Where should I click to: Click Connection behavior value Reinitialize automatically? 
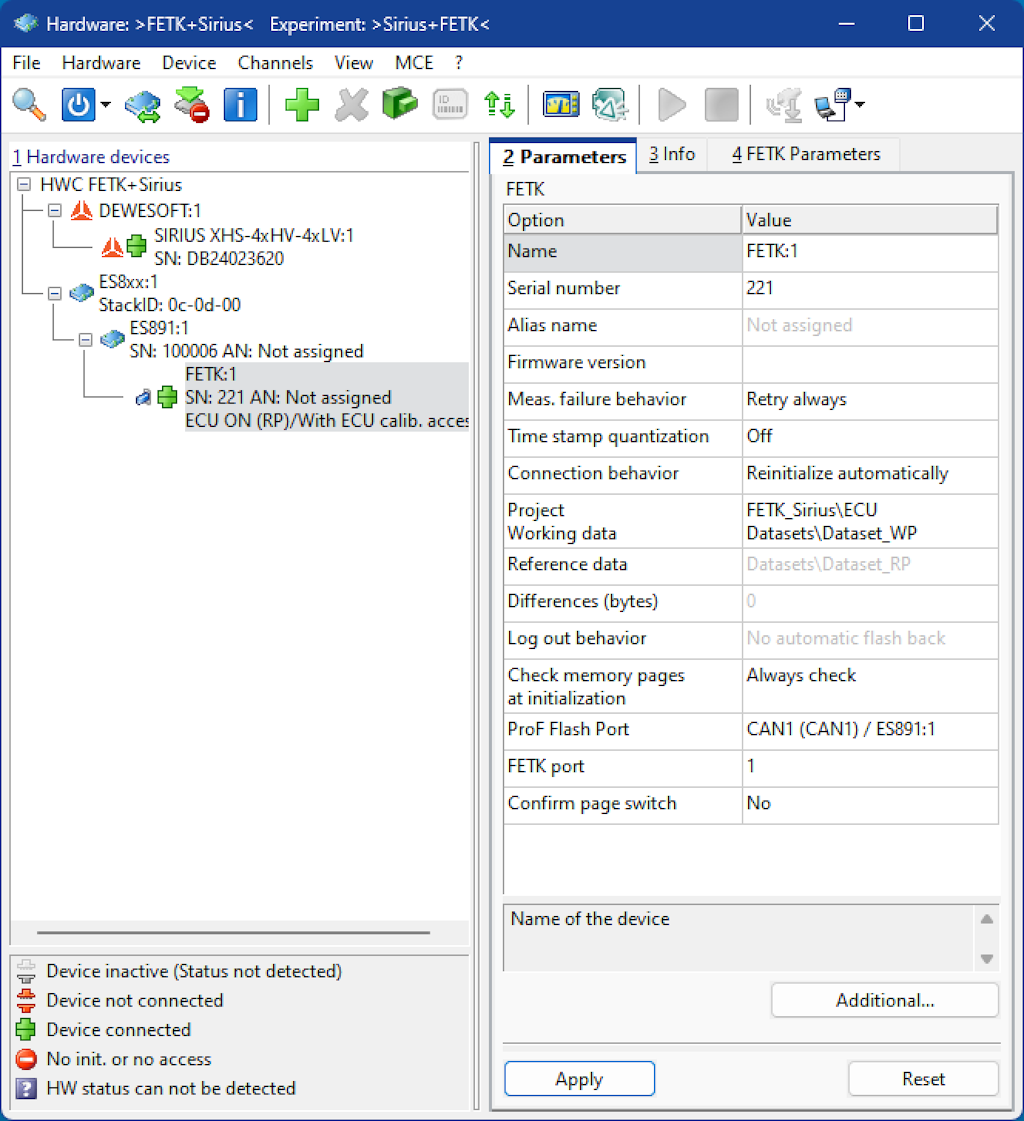tap(870, 474)
